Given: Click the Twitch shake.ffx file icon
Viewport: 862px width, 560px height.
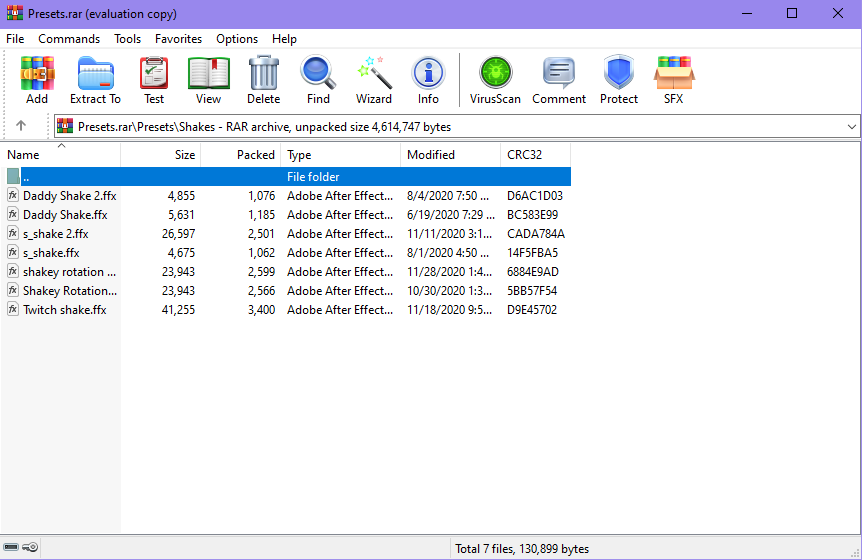Looking at the screenshot, I should (13, 309).
